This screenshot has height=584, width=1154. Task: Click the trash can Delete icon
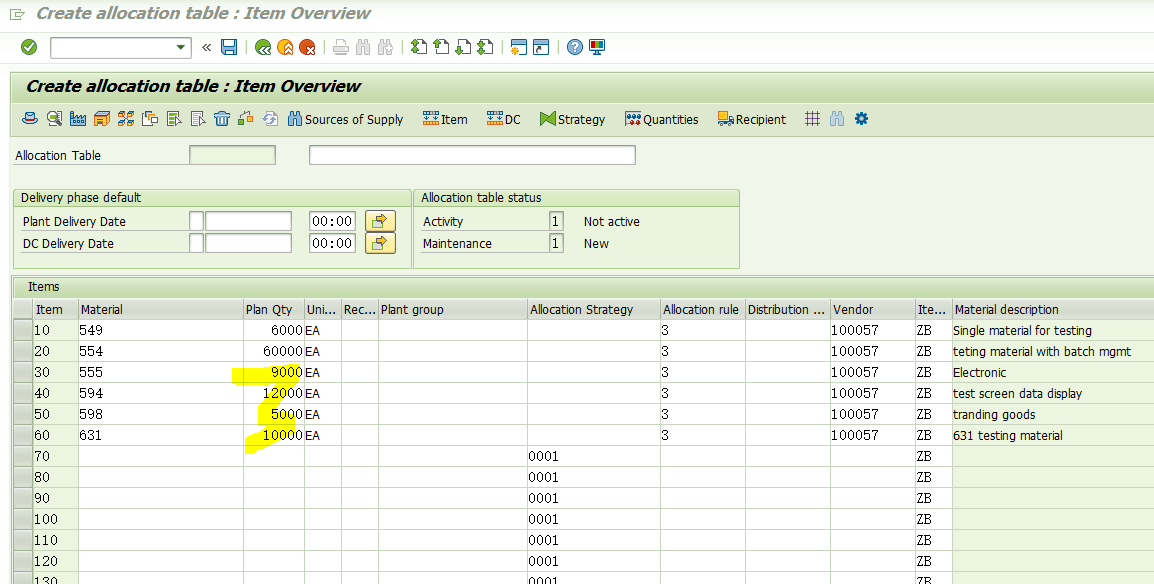(x=222, y=118)
